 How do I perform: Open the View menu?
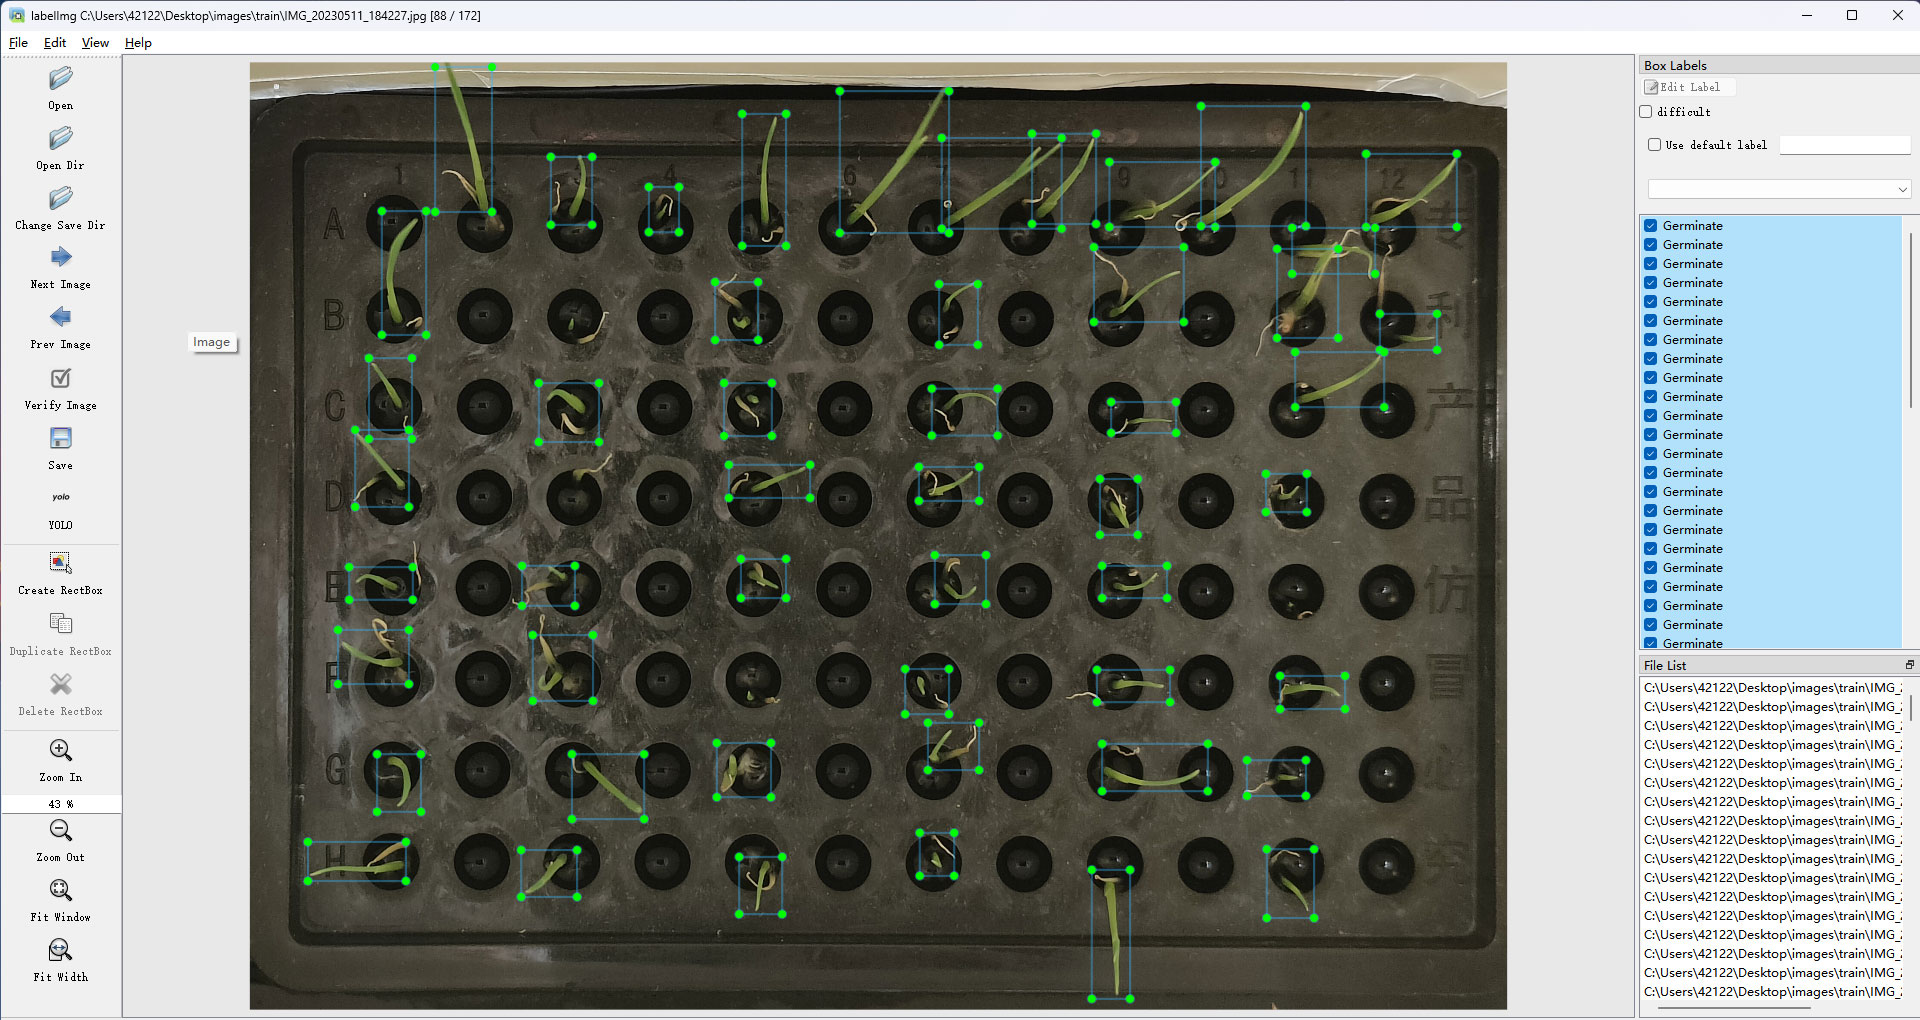click(x=95, y=43)
